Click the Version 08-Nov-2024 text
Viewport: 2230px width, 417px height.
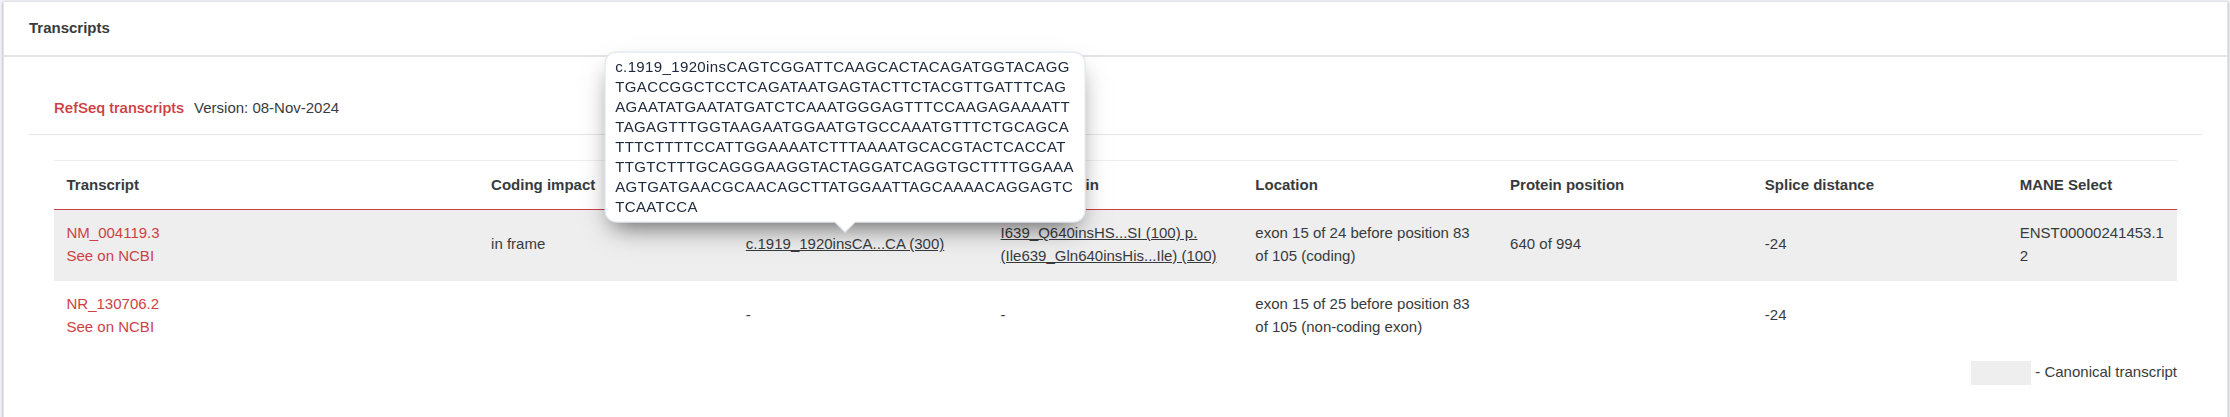(x=266, y=108)
